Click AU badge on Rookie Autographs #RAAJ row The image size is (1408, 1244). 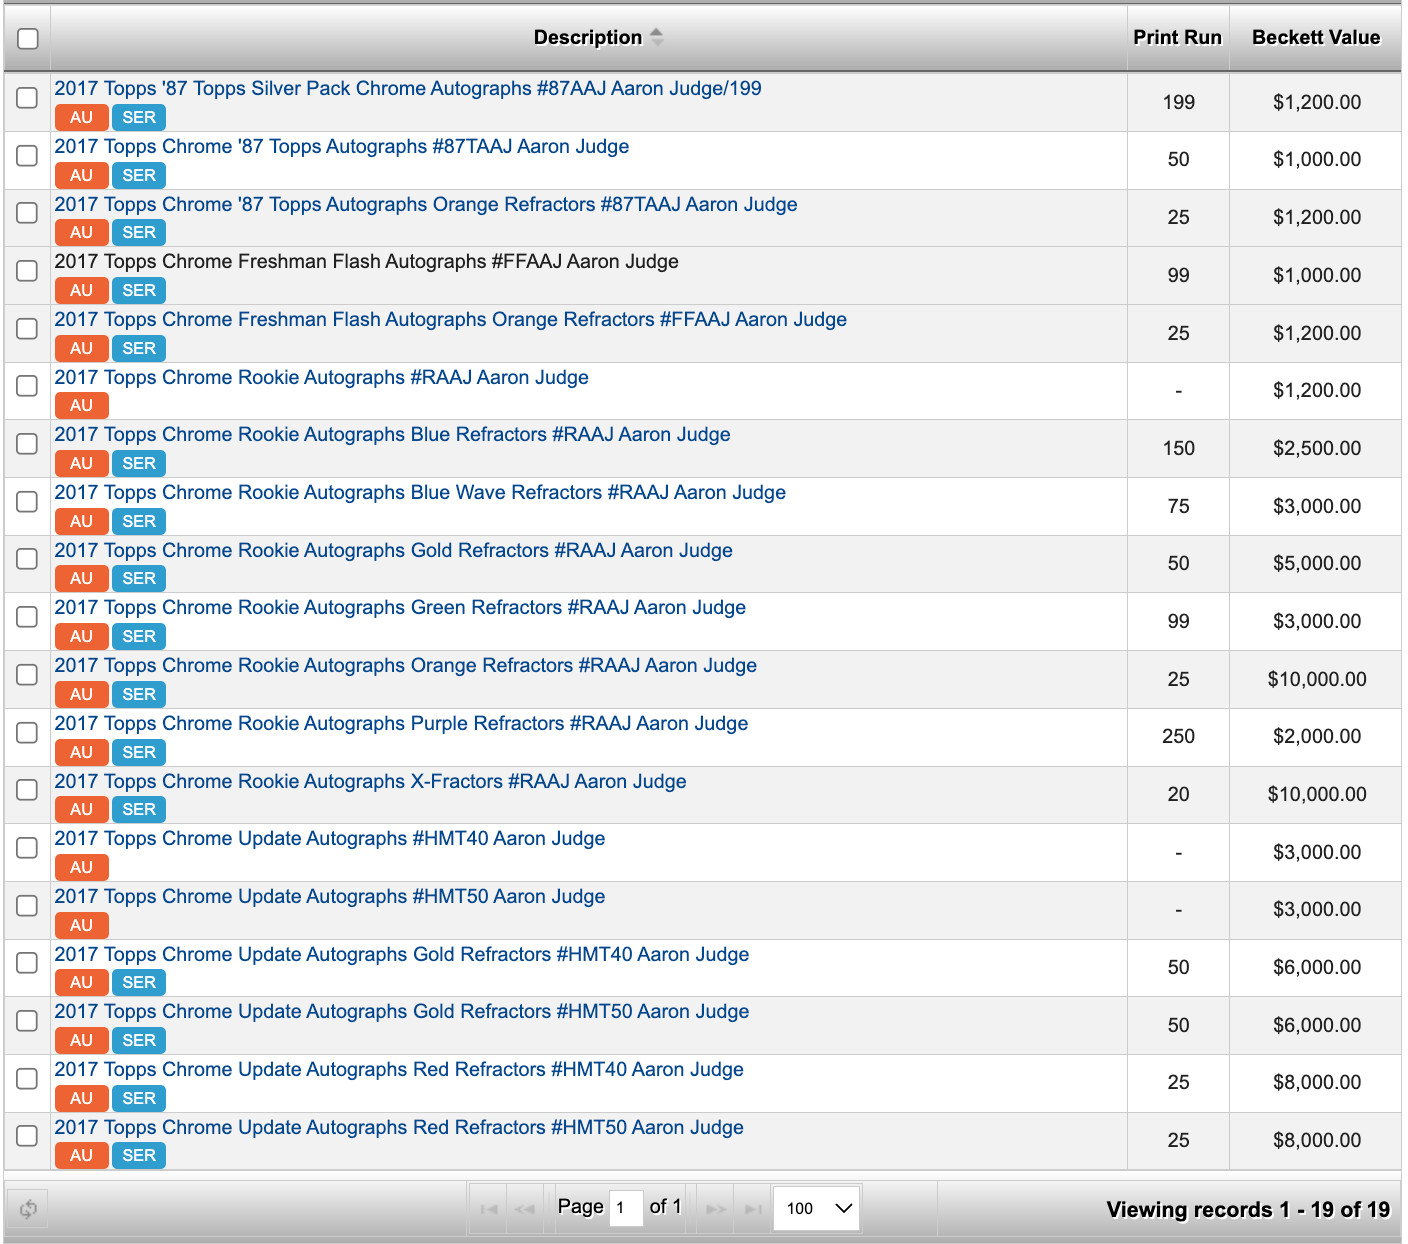pyautogui.click(x=81, y=405)
